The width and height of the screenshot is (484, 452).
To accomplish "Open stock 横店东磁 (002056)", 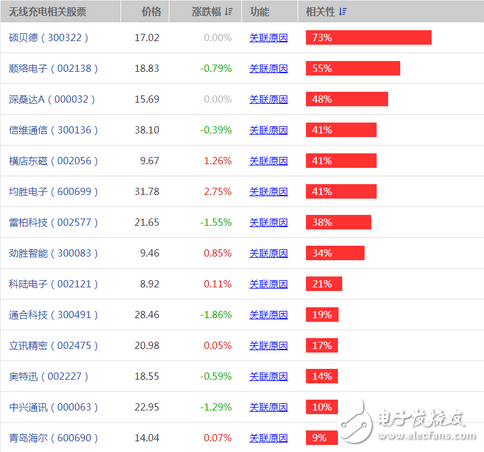I will click(x=53, y=161).
